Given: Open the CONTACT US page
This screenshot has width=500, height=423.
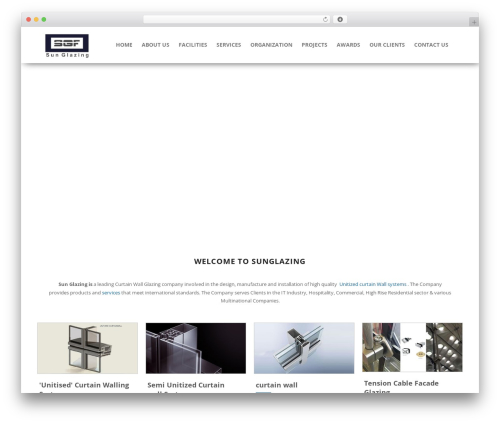Looking at the screenshot, I should click(431, 45).
